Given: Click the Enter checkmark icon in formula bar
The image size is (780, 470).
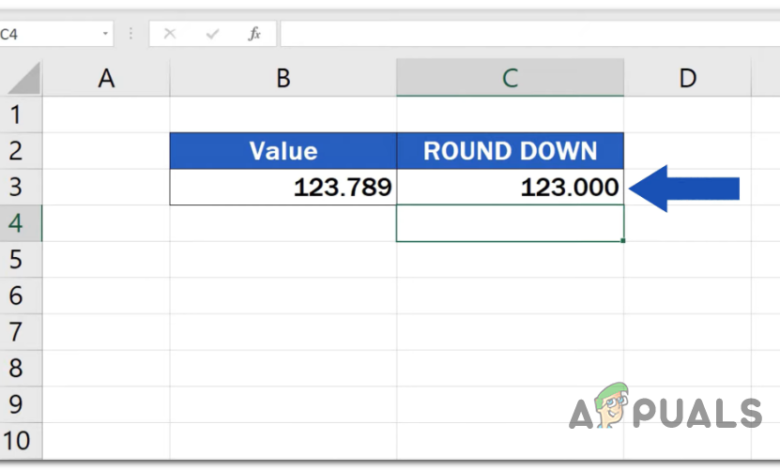Looking at the screenshot, I should coord(212,34).
